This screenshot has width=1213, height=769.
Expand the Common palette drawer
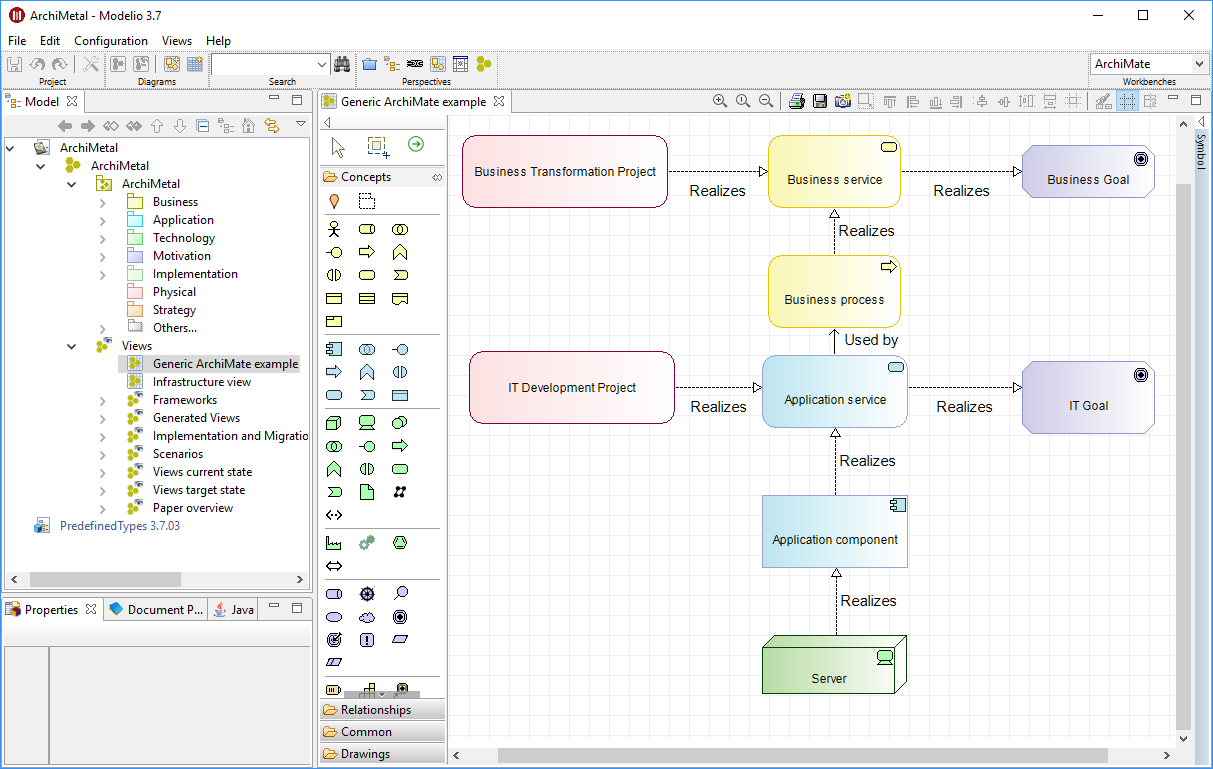point(381,732)
